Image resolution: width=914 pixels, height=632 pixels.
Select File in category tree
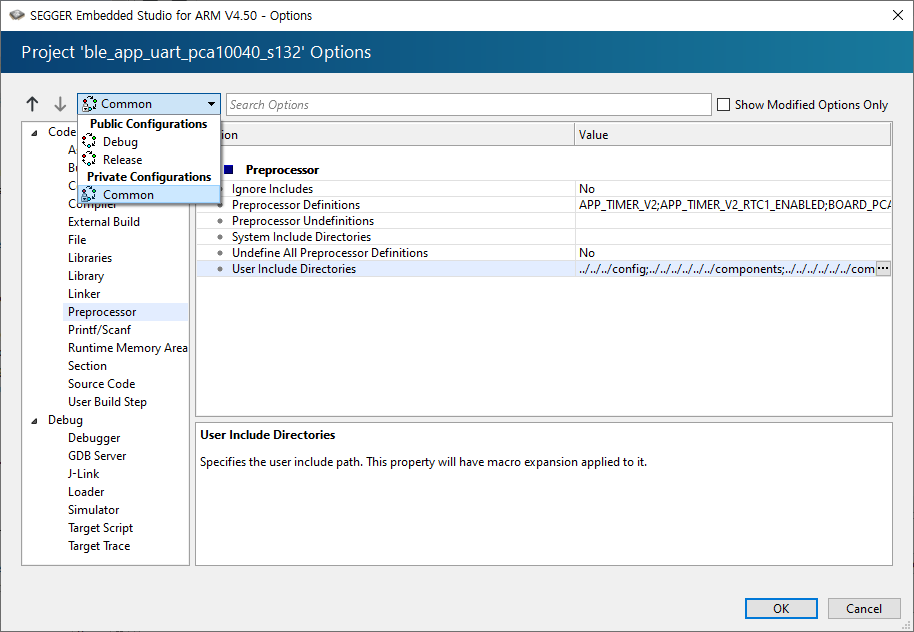pos(77,240)
